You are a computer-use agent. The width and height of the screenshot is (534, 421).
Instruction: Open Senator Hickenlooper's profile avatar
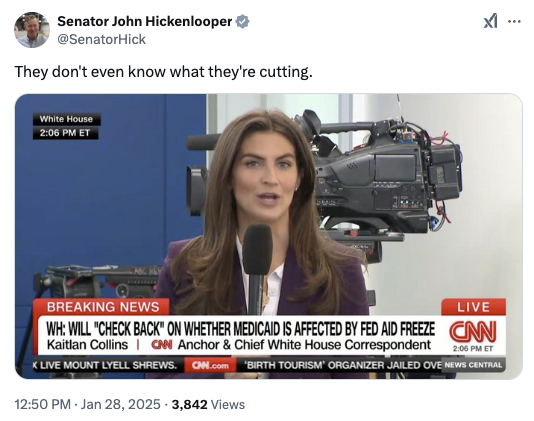click(32, 30)
